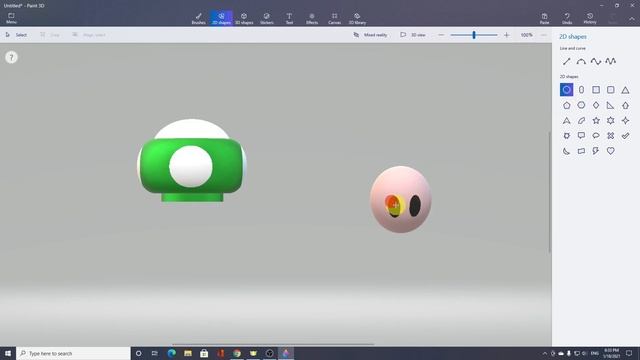Open the History panel
This screenshot has height=360, width=640.
590,18
